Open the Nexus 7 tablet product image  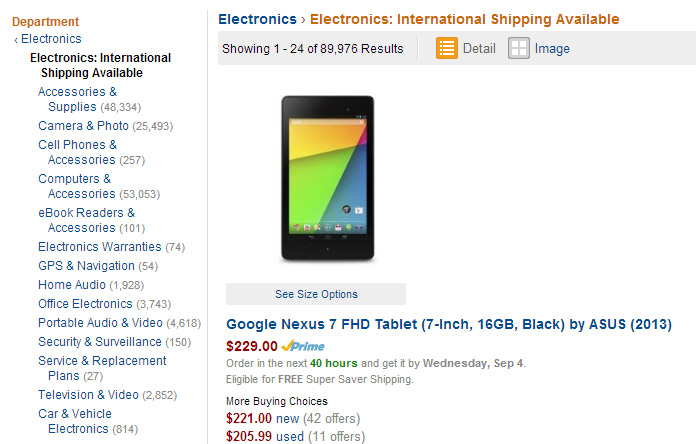[328, 178]
